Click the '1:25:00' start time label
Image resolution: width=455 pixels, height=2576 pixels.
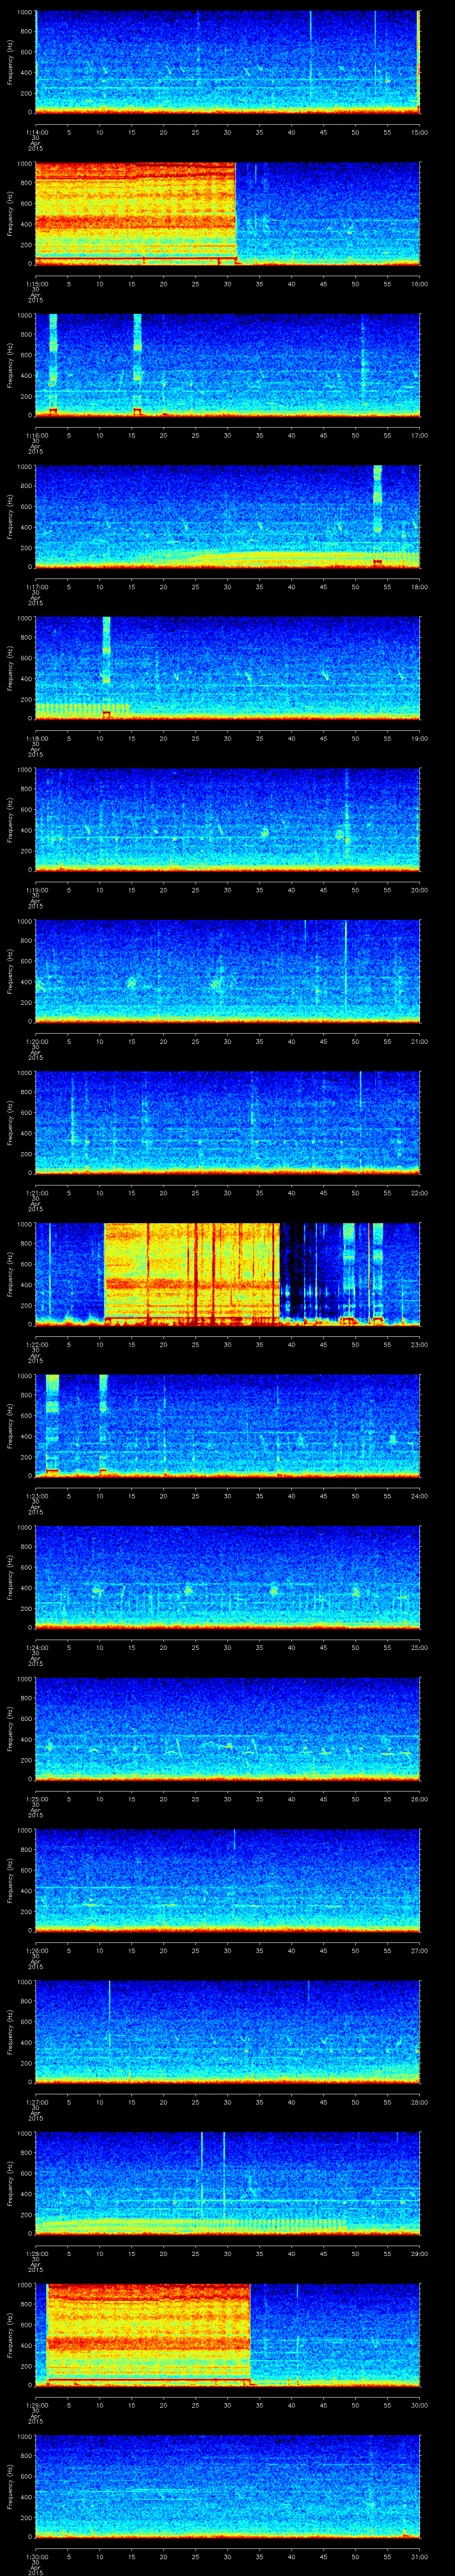pos(36,1799)
